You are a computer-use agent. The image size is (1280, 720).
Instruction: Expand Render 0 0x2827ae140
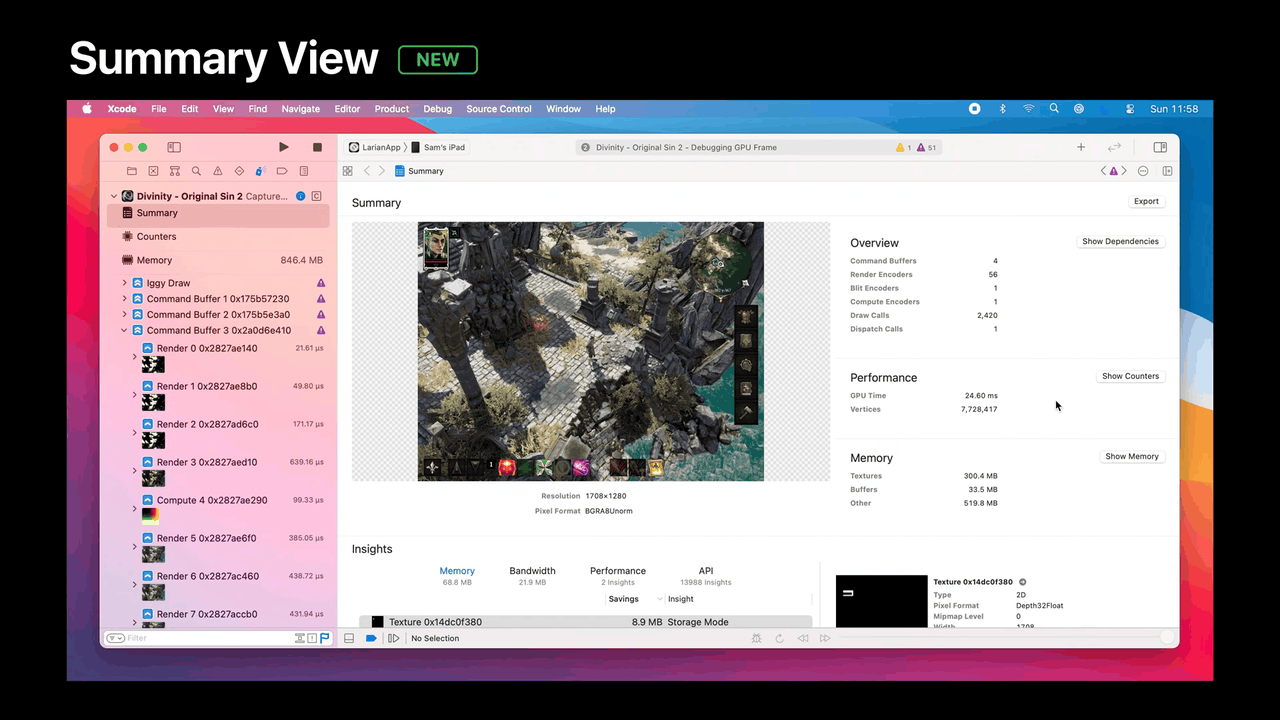pos(135,357)
